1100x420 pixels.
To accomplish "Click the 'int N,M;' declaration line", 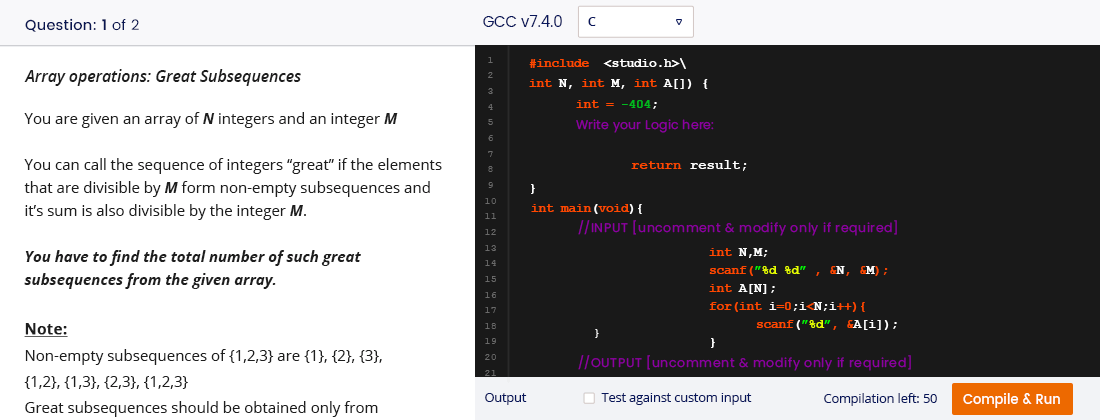I will 739,252.
